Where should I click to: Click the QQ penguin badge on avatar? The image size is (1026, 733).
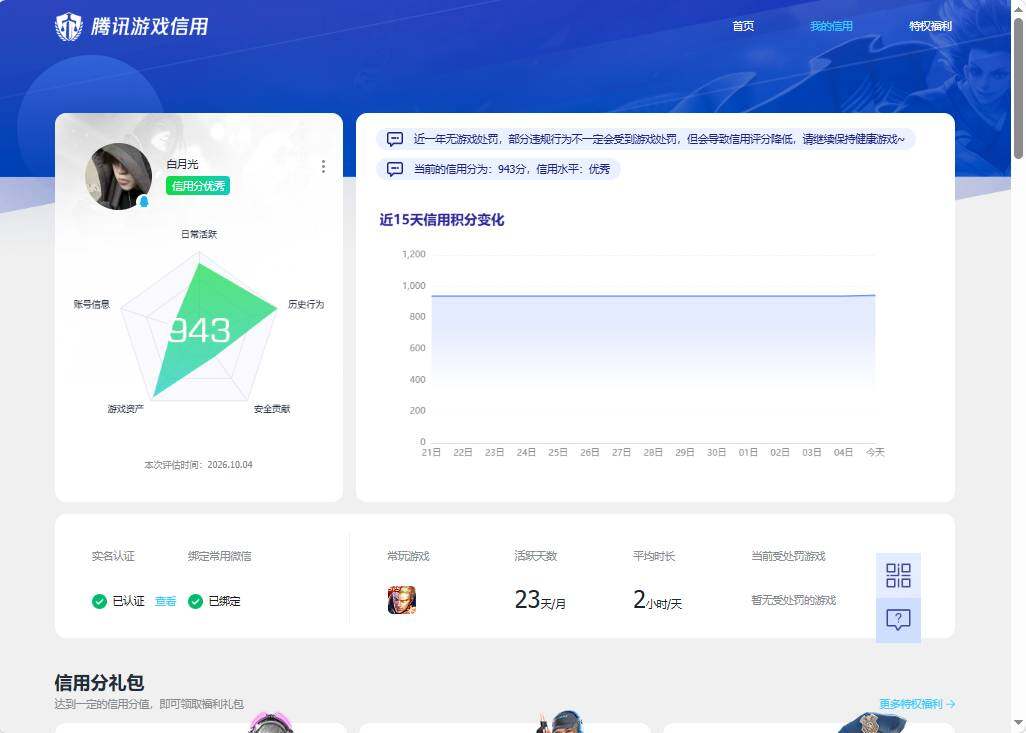click(x=144, y=202)
